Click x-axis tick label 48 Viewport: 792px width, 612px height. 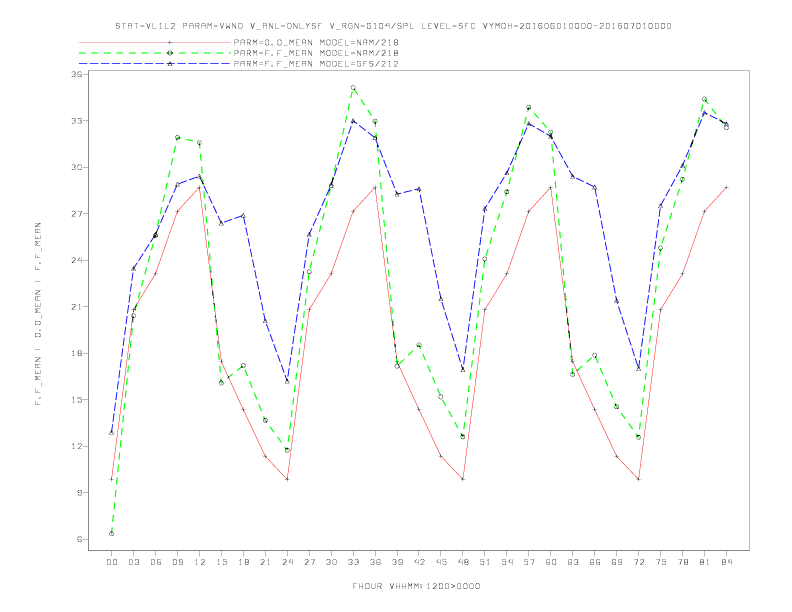pos(463,562)
